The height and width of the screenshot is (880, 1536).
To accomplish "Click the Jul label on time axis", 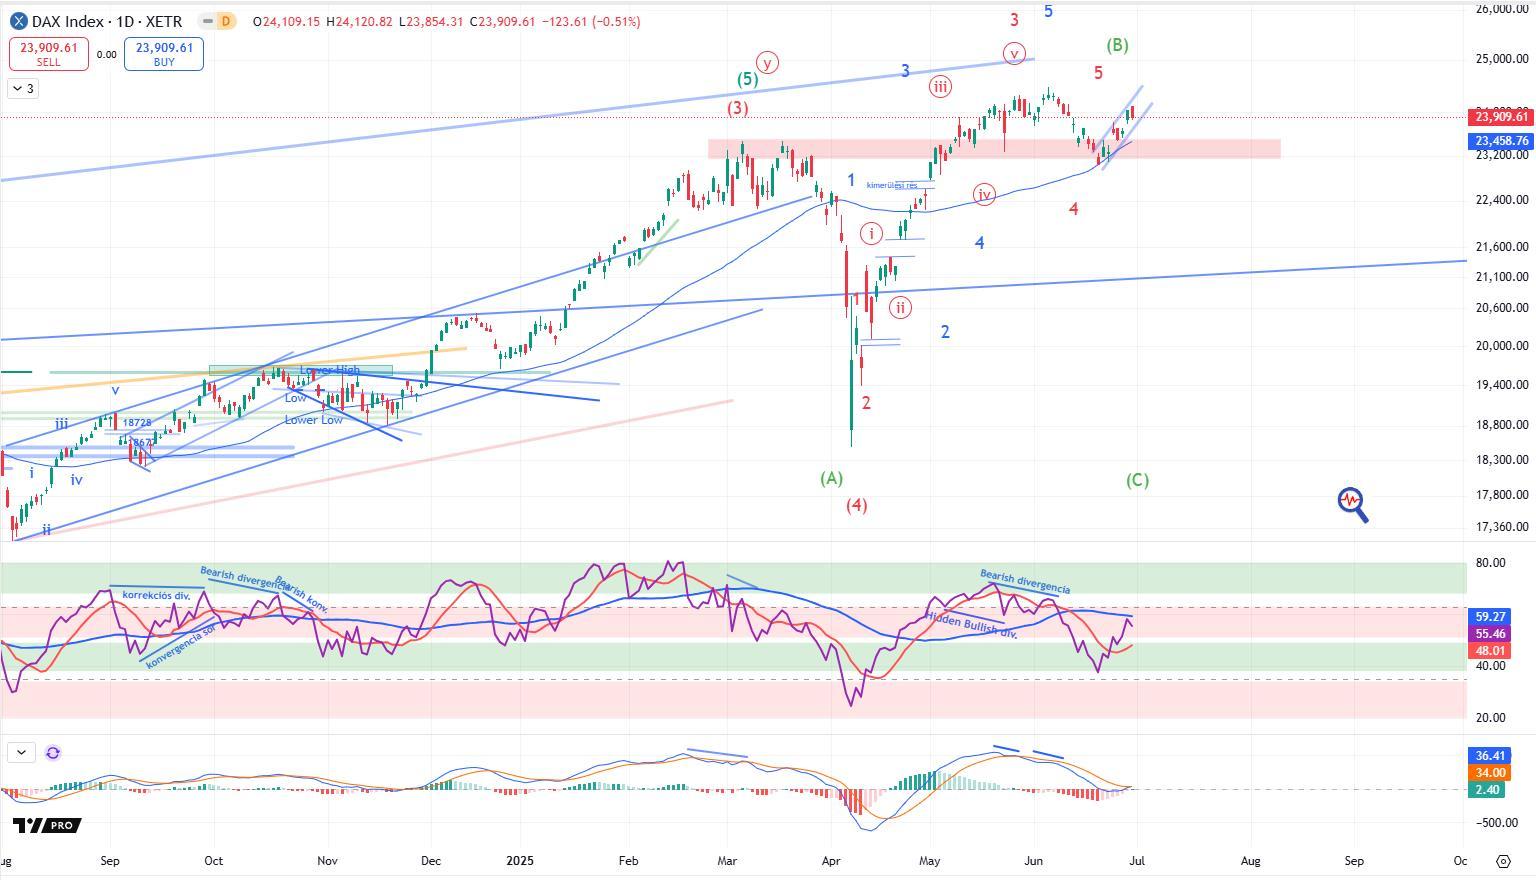I will 1136,860.
